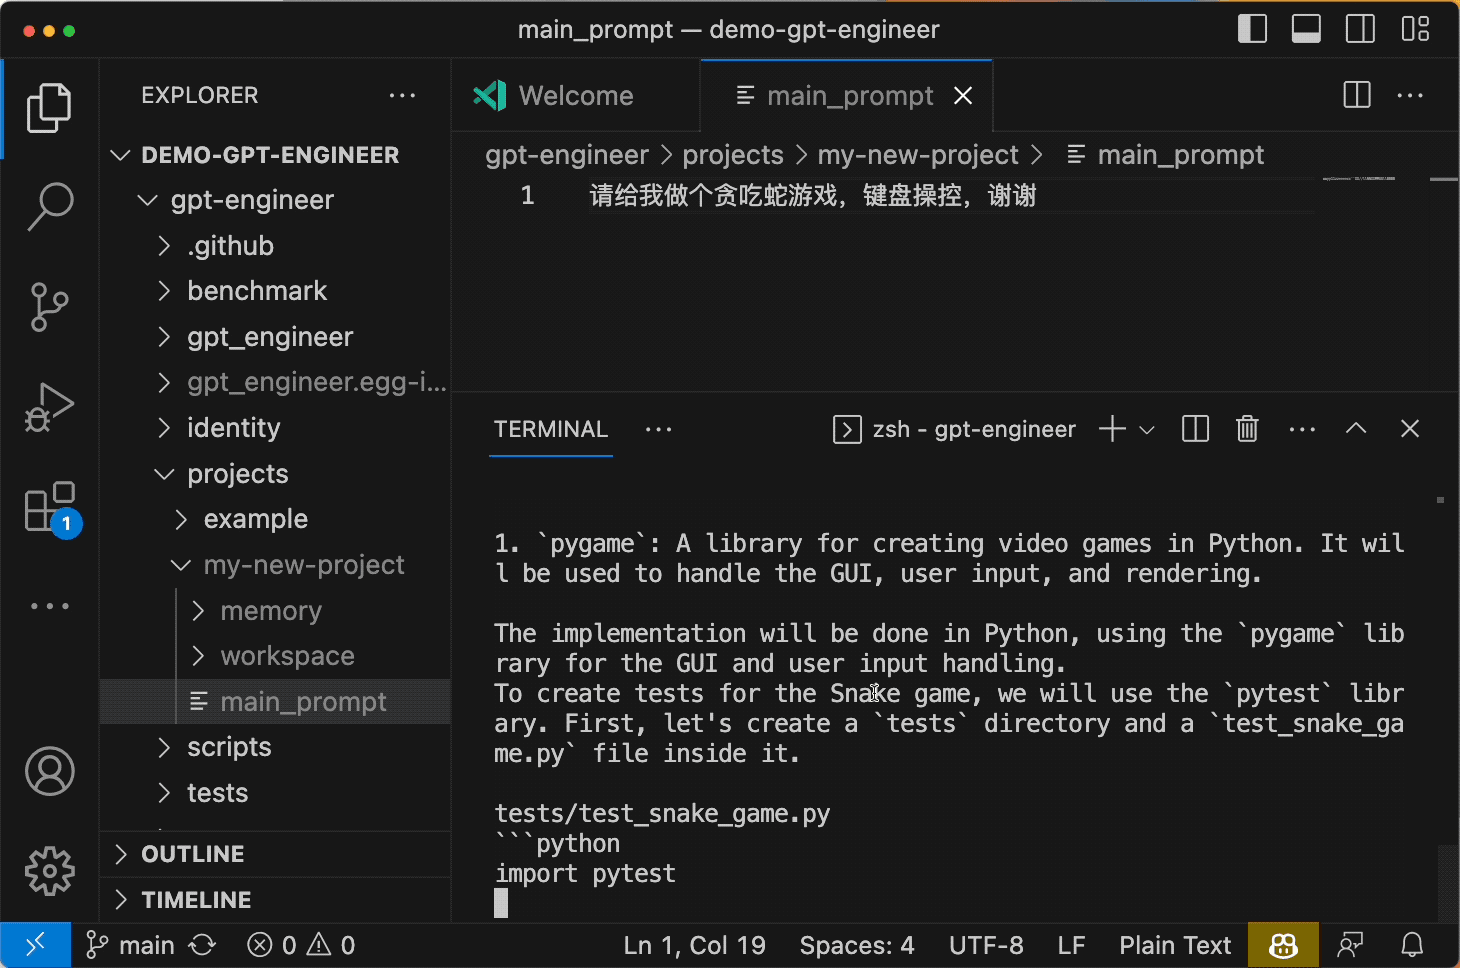Open the terminal launch profile dropdown
The image size is (1460, 968).
[x=1146, y=428]
